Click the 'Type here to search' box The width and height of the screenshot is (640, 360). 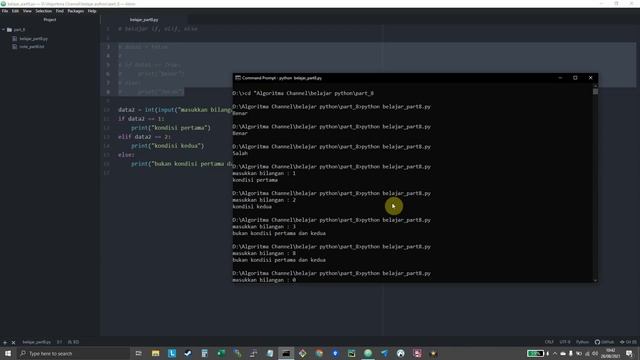tap(73, 353)
